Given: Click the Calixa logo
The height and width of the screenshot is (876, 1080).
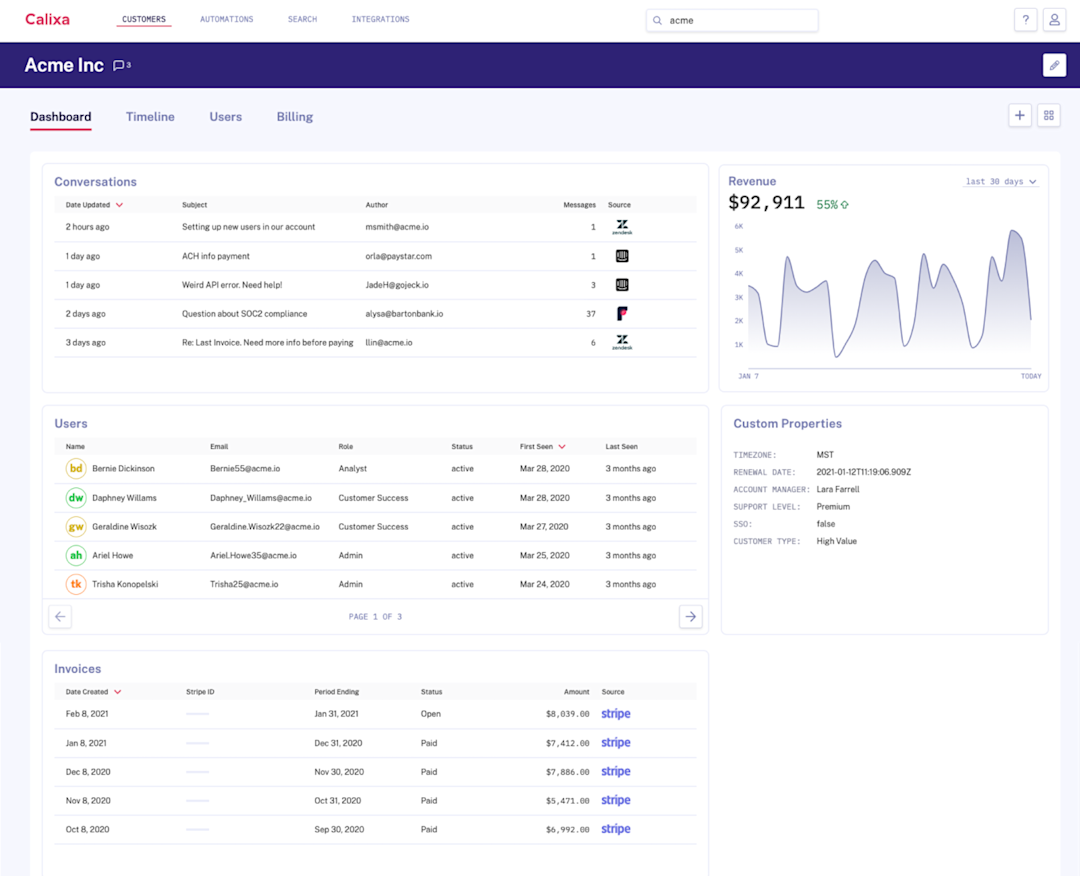Looking at the screenshot, I should (x=47, y=20).
